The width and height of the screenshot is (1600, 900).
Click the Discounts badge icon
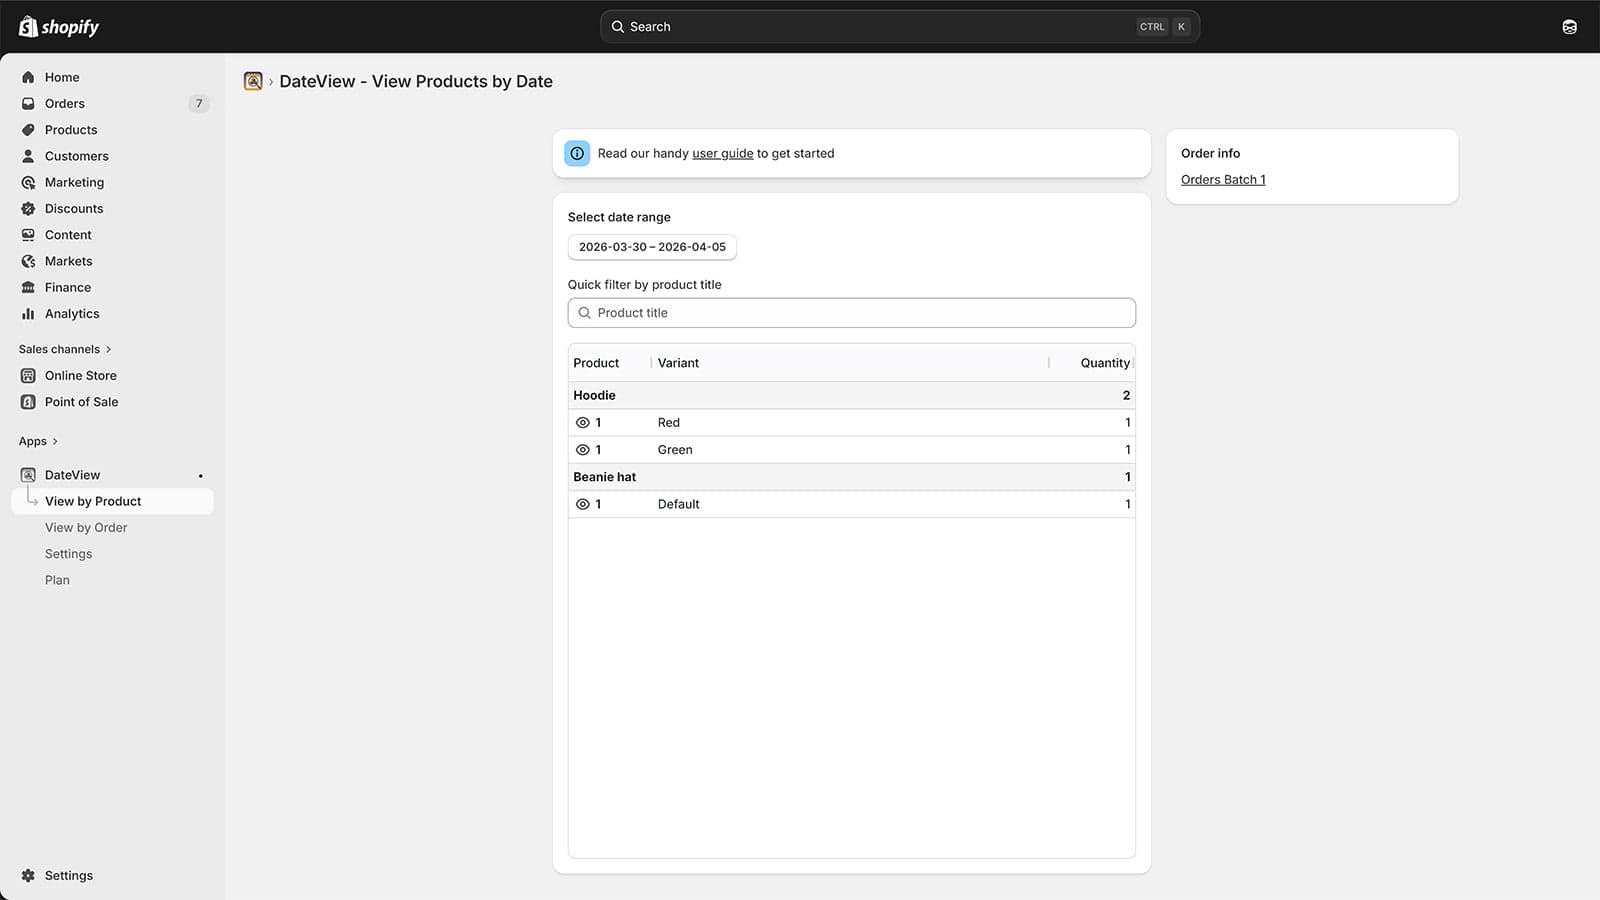pyautogui.click(x=28, y=208)
